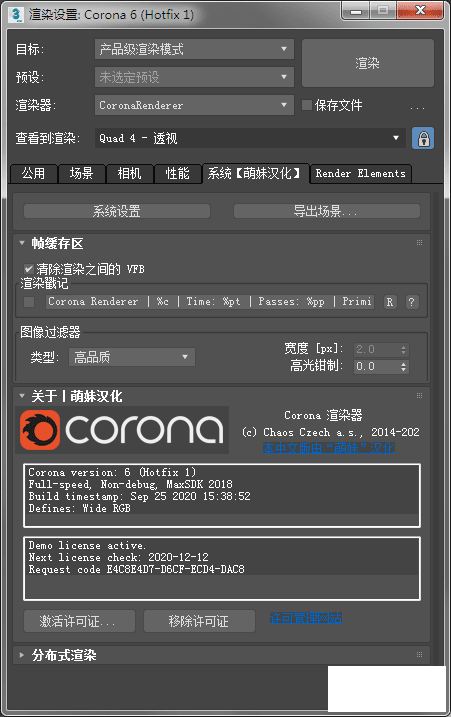Open the 图像过滤器 类型 dropdown
Viewport: 451px width, 717px height.
tap(132, 357)
